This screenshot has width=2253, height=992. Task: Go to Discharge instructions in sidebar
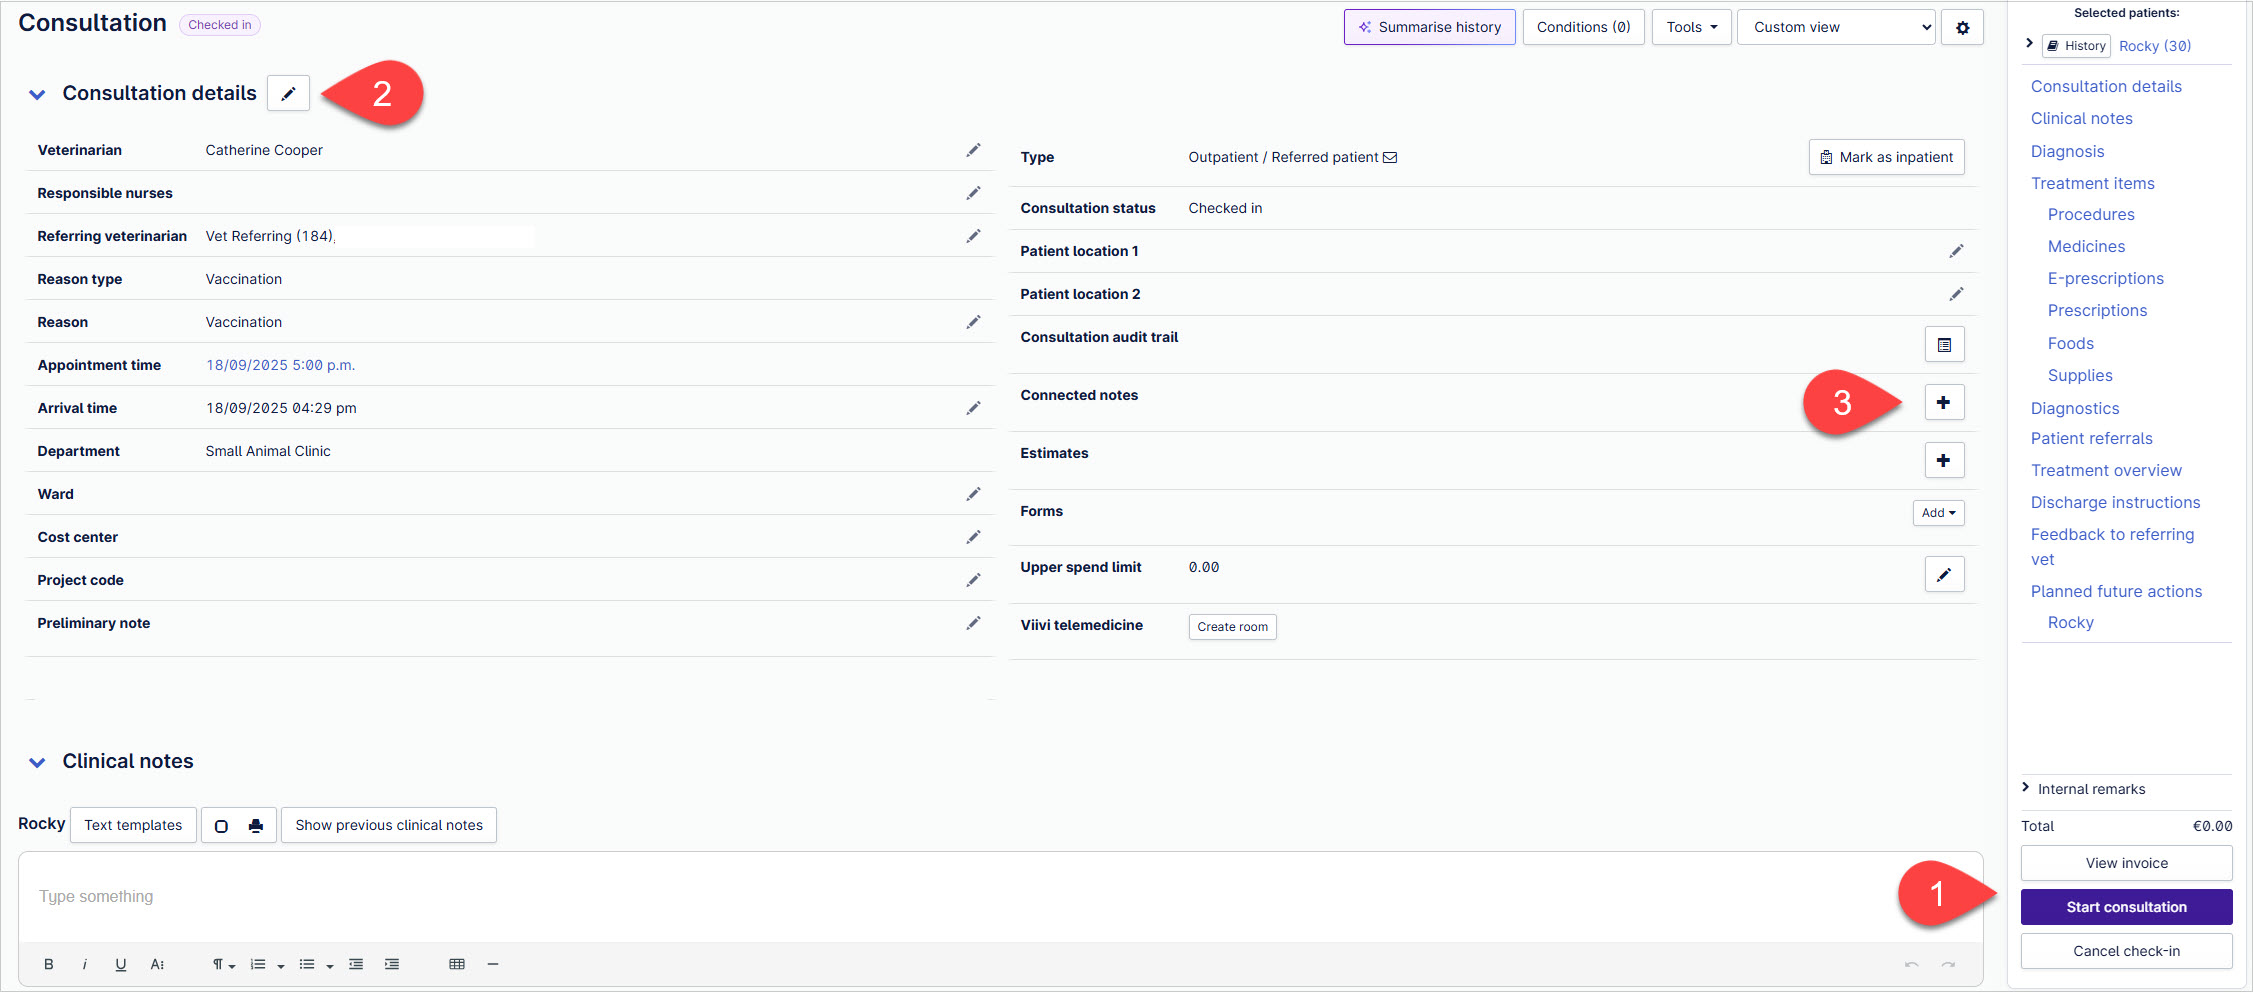2115,502
